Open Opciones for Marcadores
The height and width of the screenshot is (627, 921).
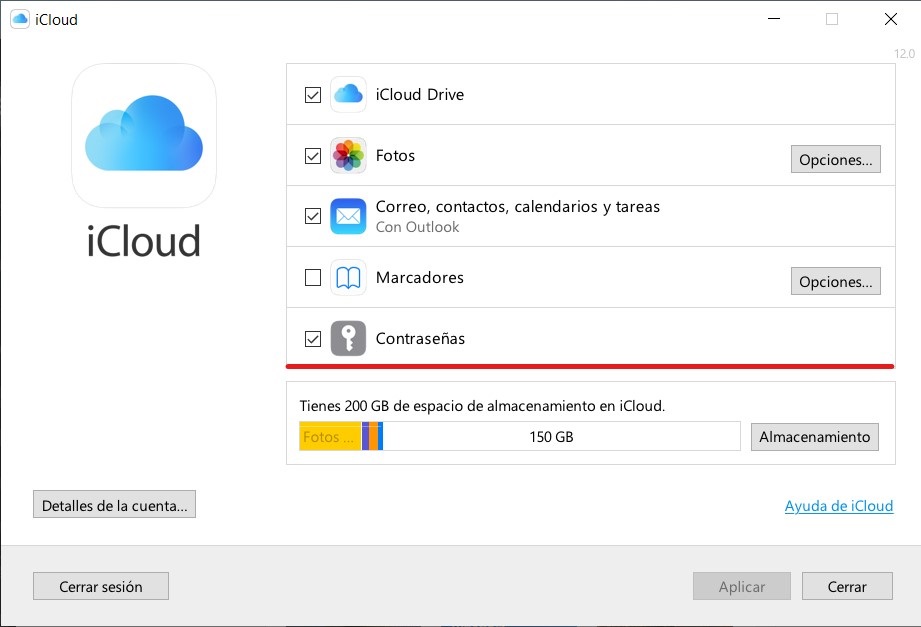(x=836, y=281)
